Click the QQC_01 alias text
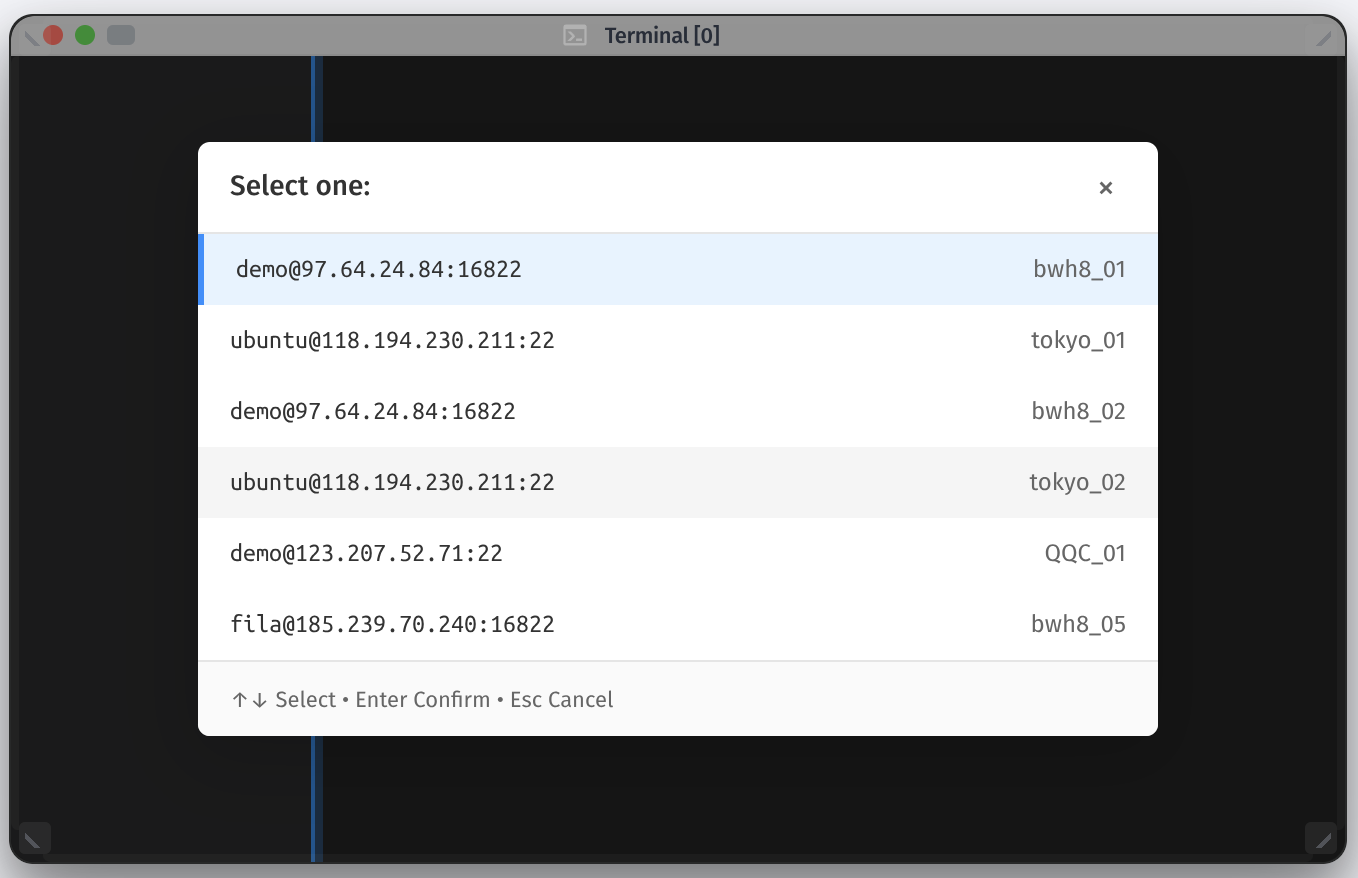This screenshot has width=1358, height=878. point(1085,553)
